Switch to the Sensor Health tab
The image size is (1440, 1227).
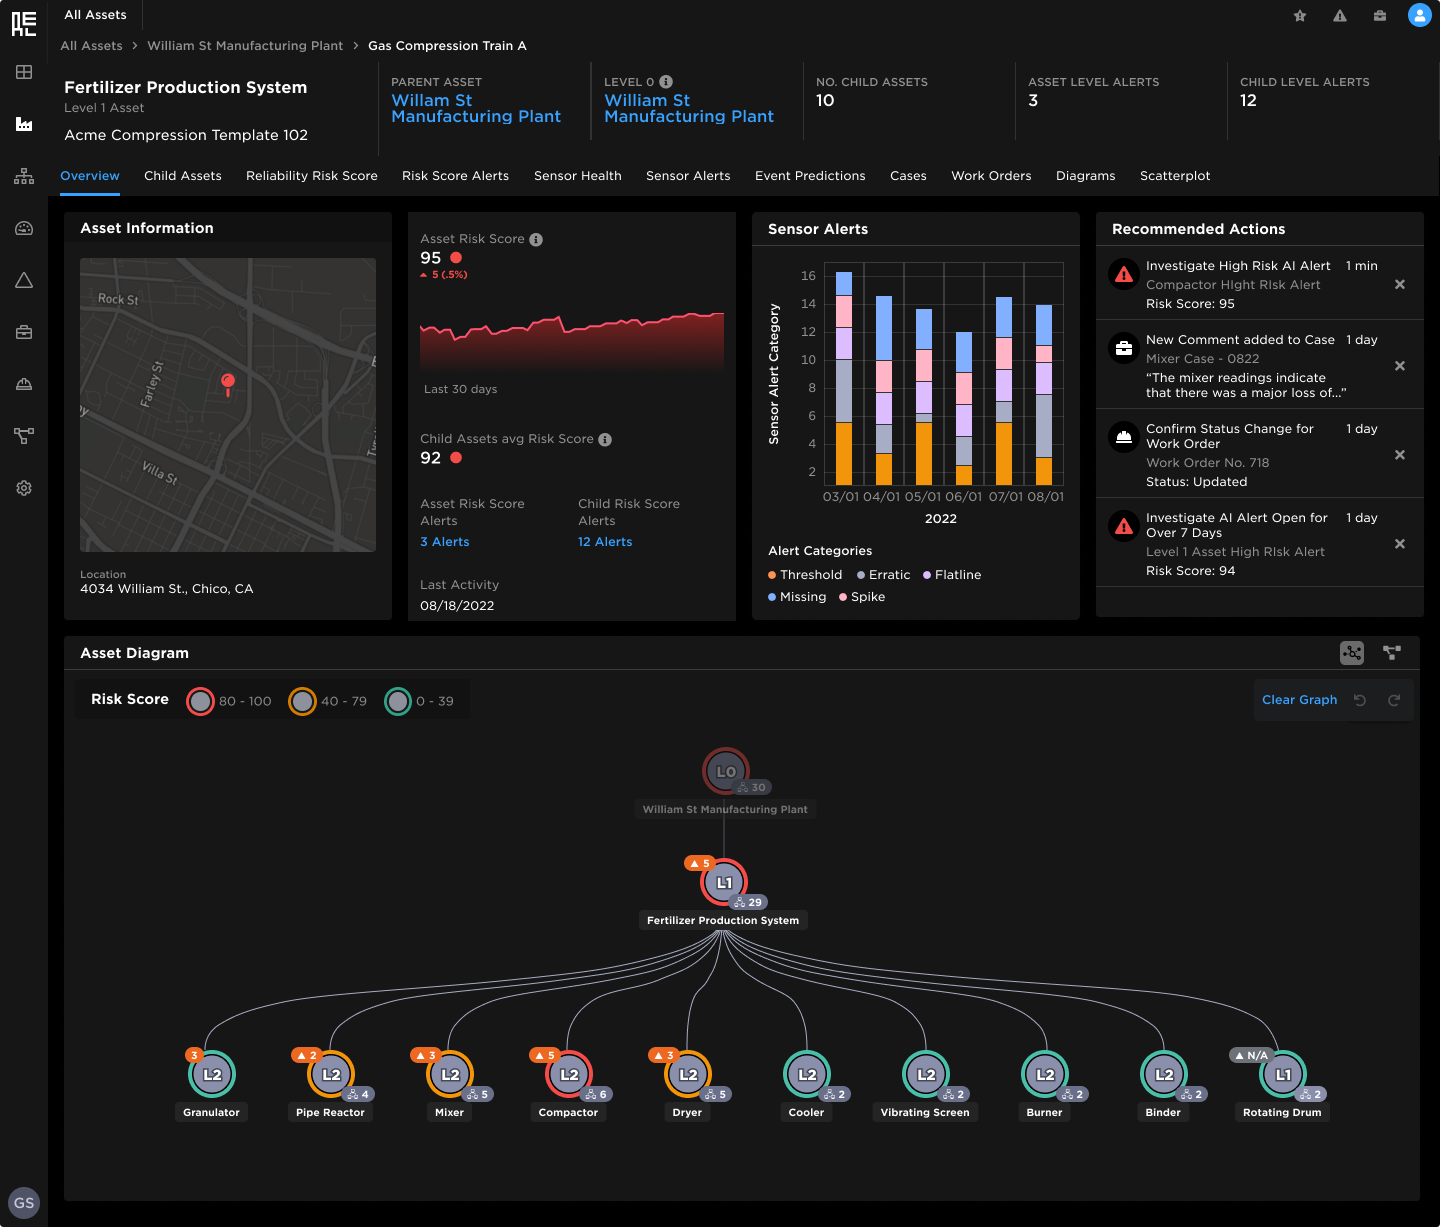[x=578, y=176]
